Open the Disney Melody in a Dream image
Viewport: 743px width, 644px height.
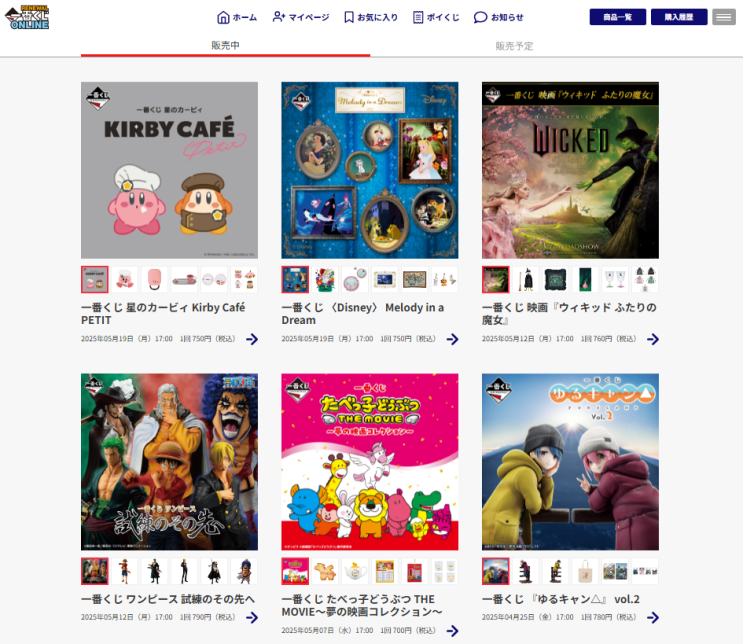(x=370, y=170)
